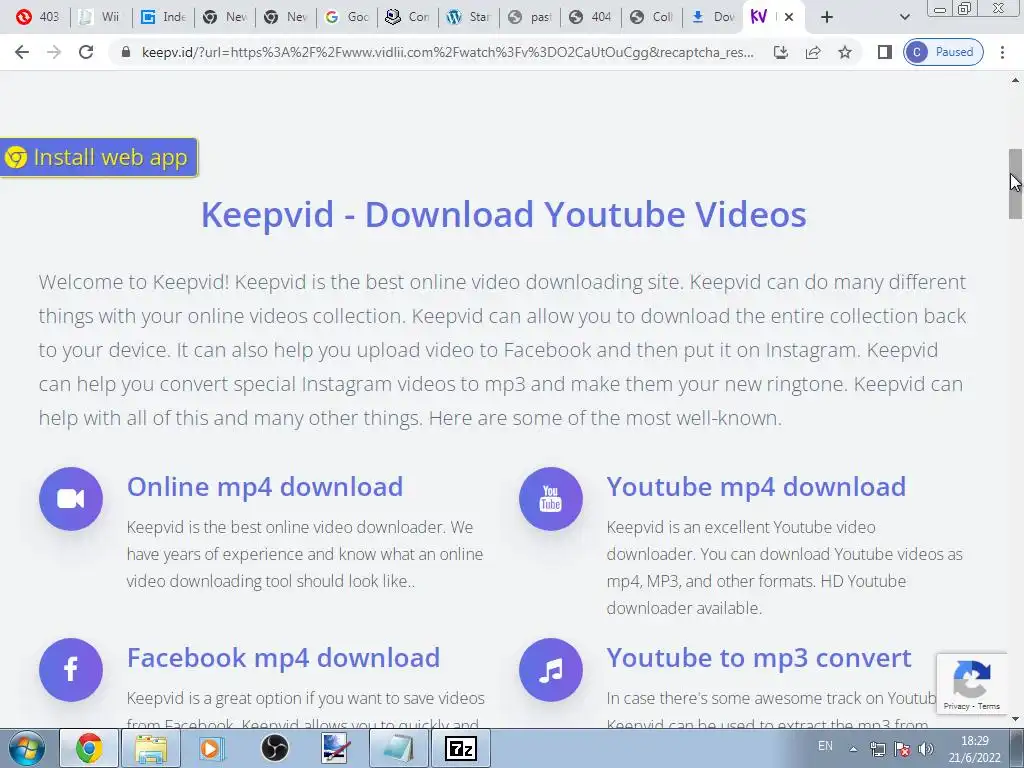This screenshot has width=1024, height=768.
Task: Open the notepad taskbar icon
Action: (399, 748)
